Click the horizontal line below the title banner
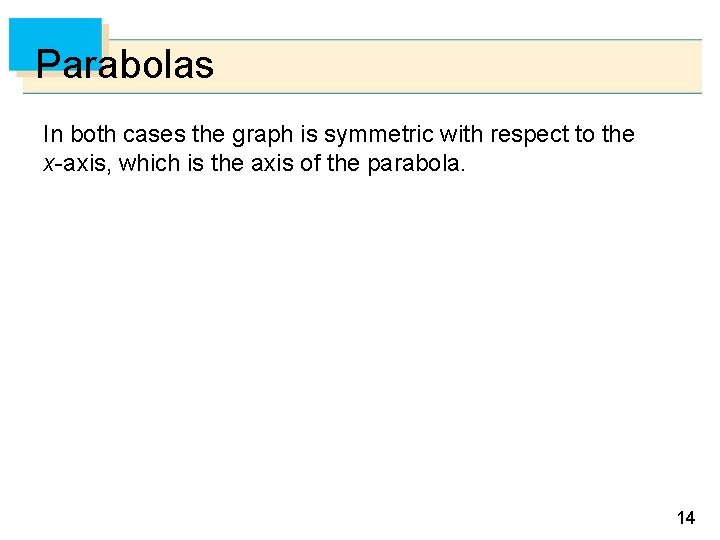 pos(362,93)
